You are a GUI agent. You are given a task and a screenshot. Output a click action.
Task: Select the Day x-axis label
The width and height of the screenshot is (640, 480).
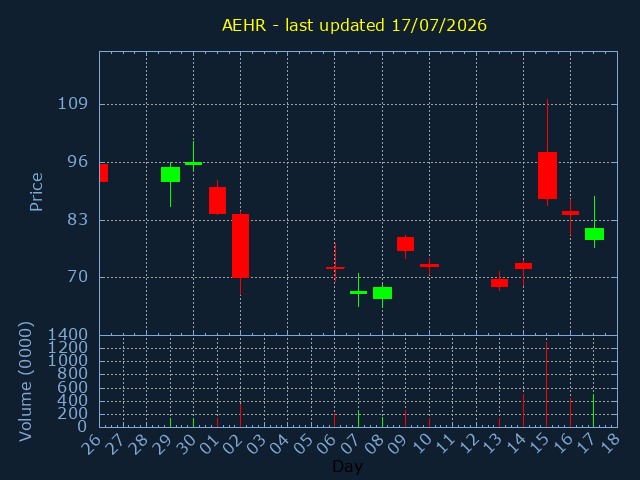[347, 466]
